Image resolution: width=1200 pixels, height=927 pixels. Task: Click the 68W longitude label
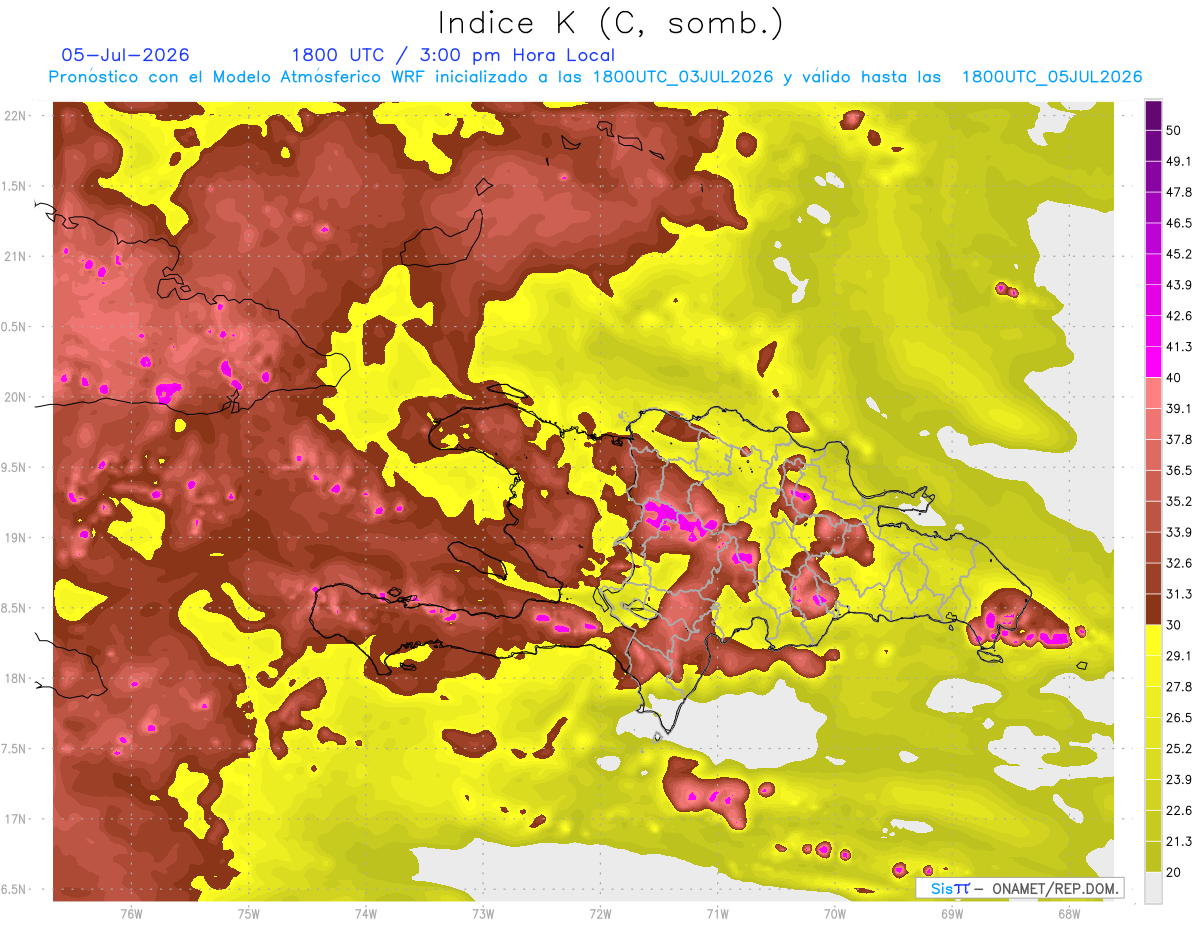coord(1068,913)
